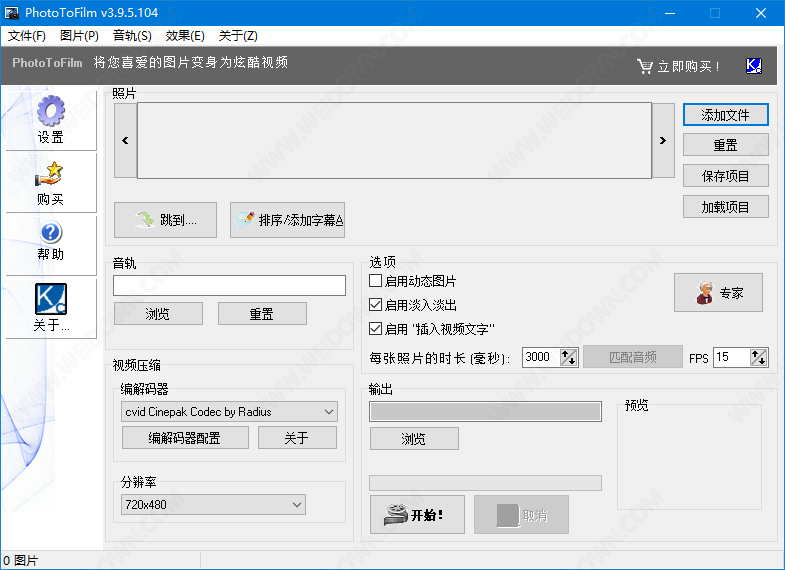The image size is (785, 570).
Task: Click the FPS value 15 field
Action: tap(732, 357)
